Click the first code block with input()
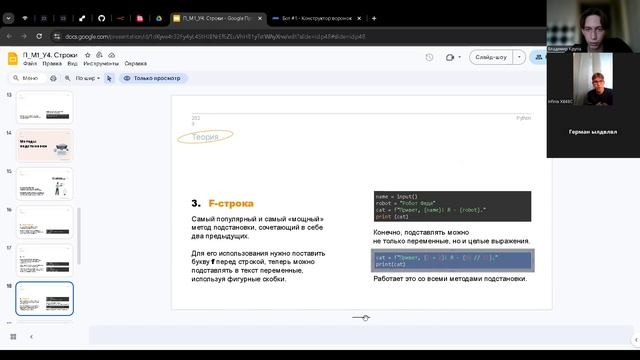The width and height of the screenshot is (640, 360). pyautogui.click(x=452, y=206)
